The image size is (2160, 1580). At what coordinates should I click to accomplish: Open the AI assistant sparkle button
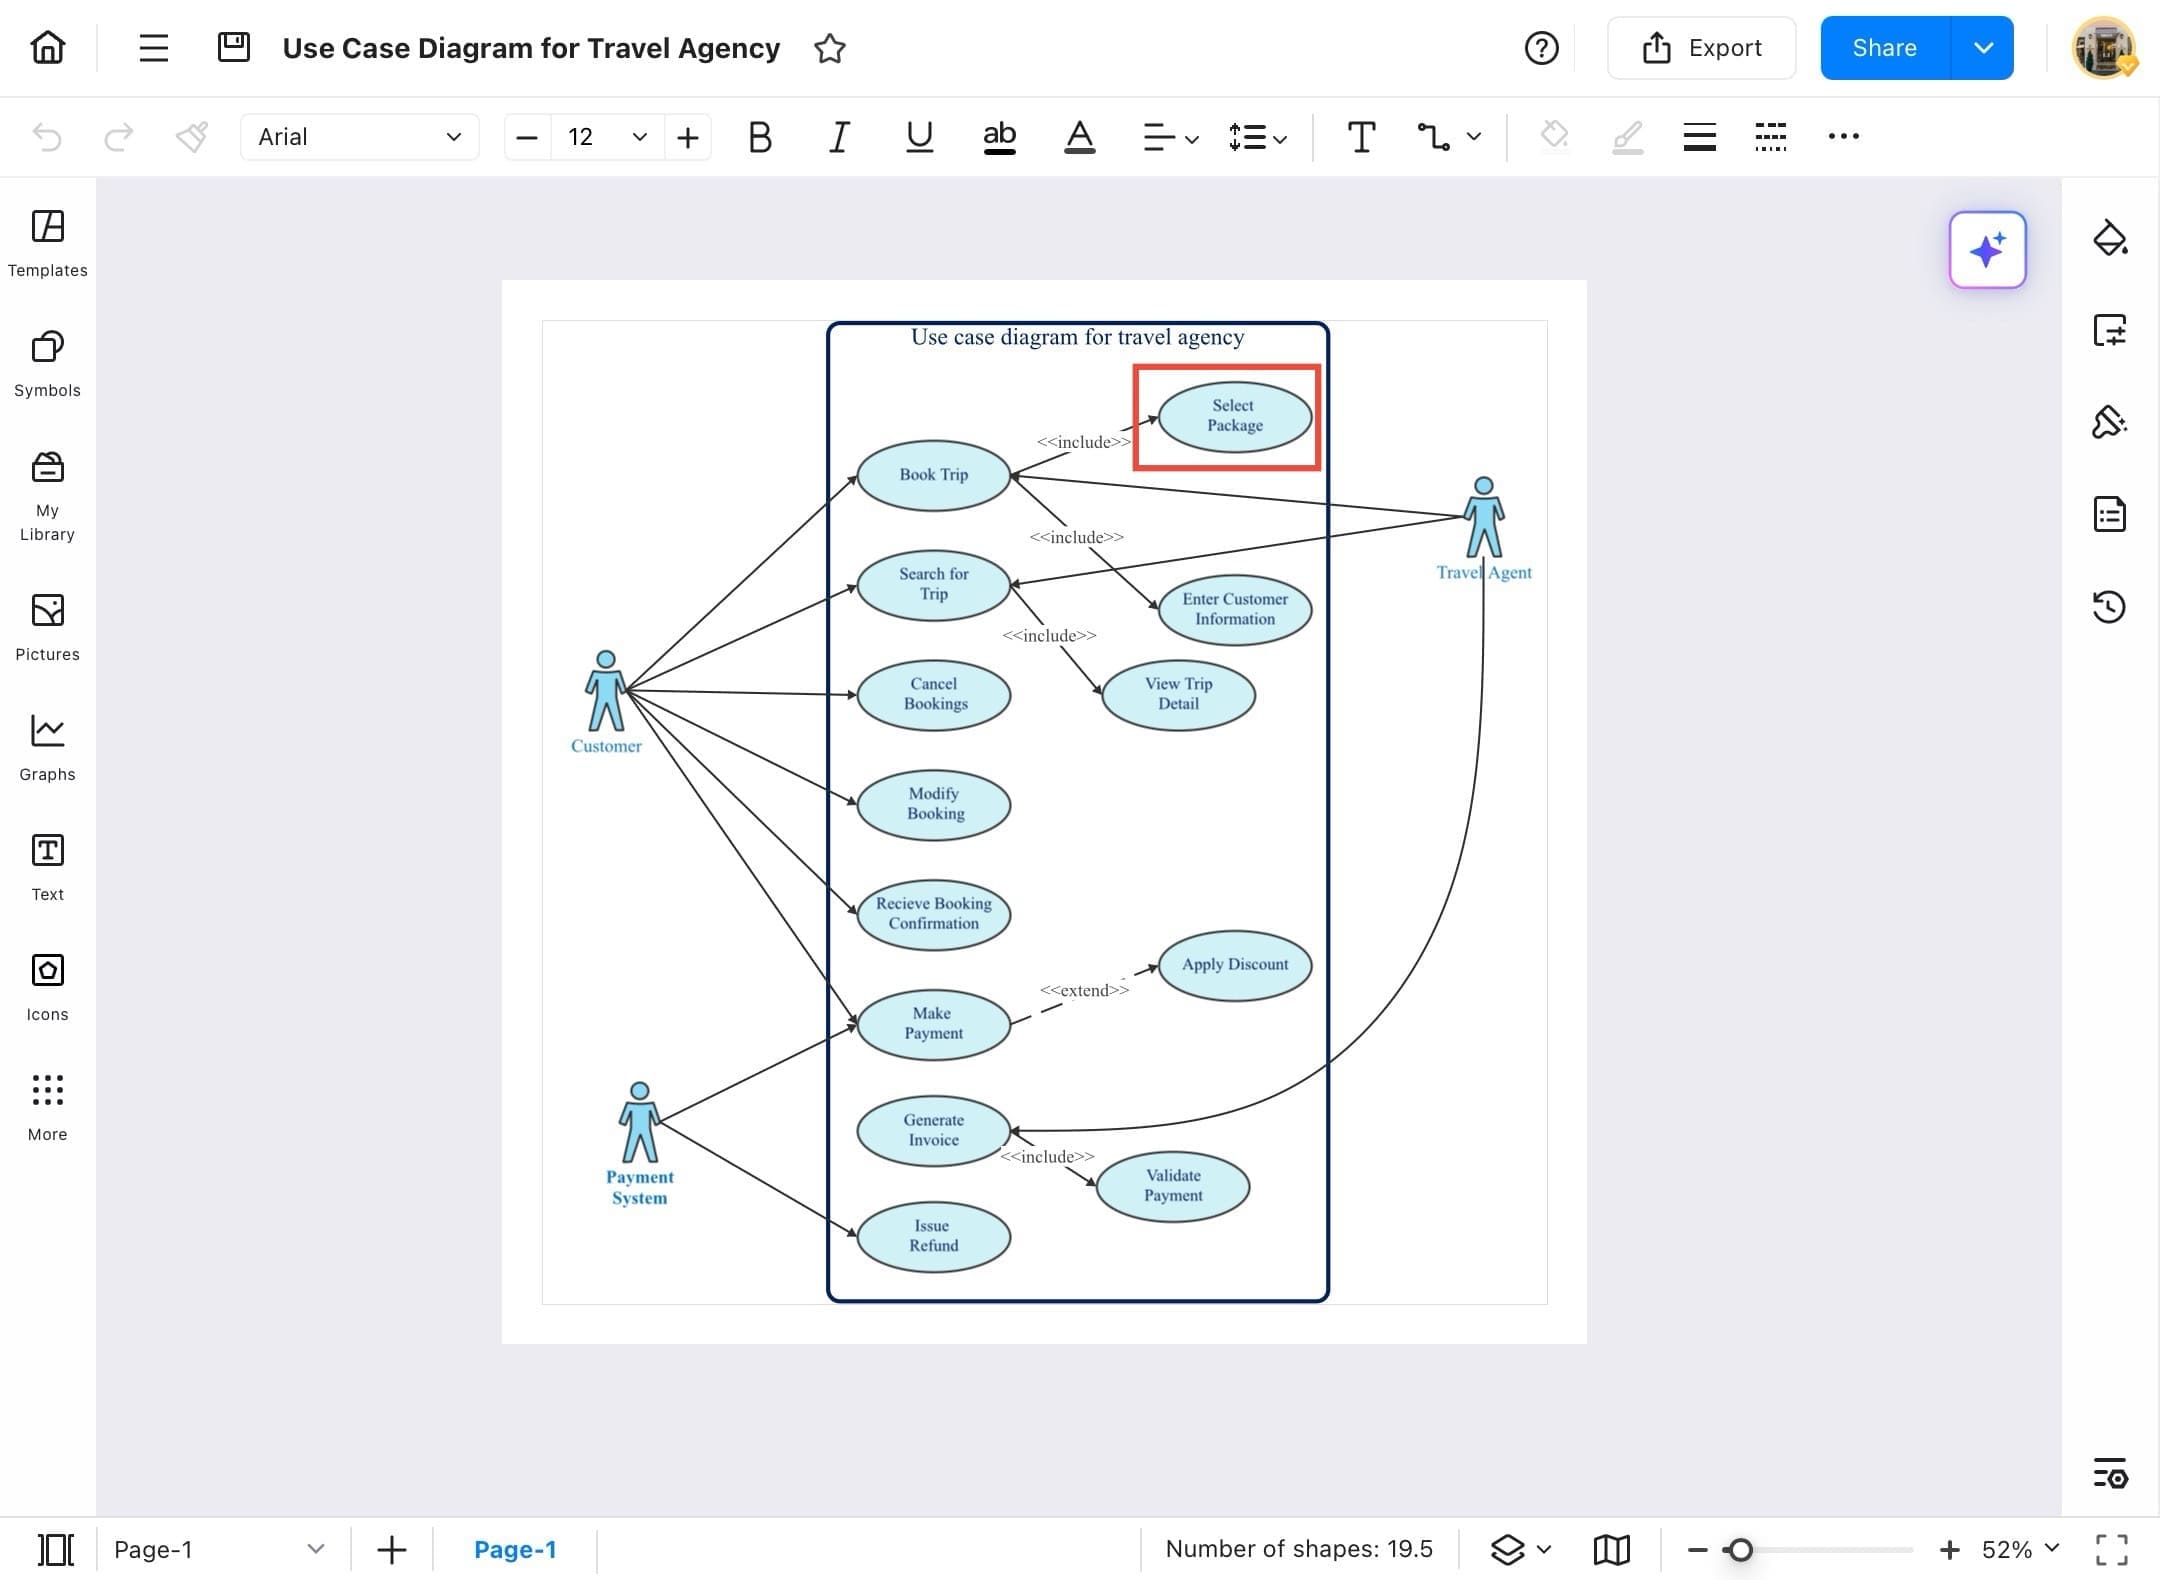click(1987, 250)
